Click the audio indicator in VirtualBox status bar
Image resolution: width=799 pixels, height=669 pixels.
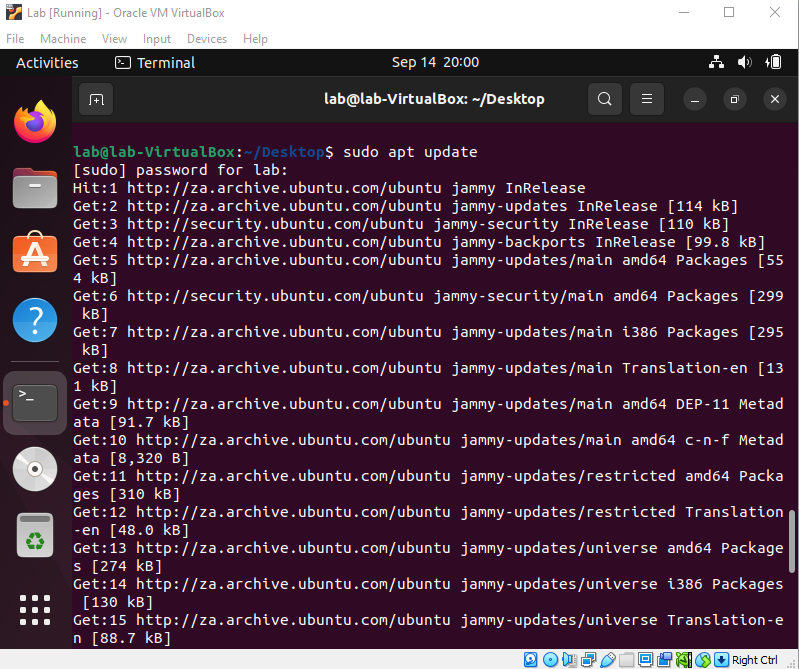point(569,660)
